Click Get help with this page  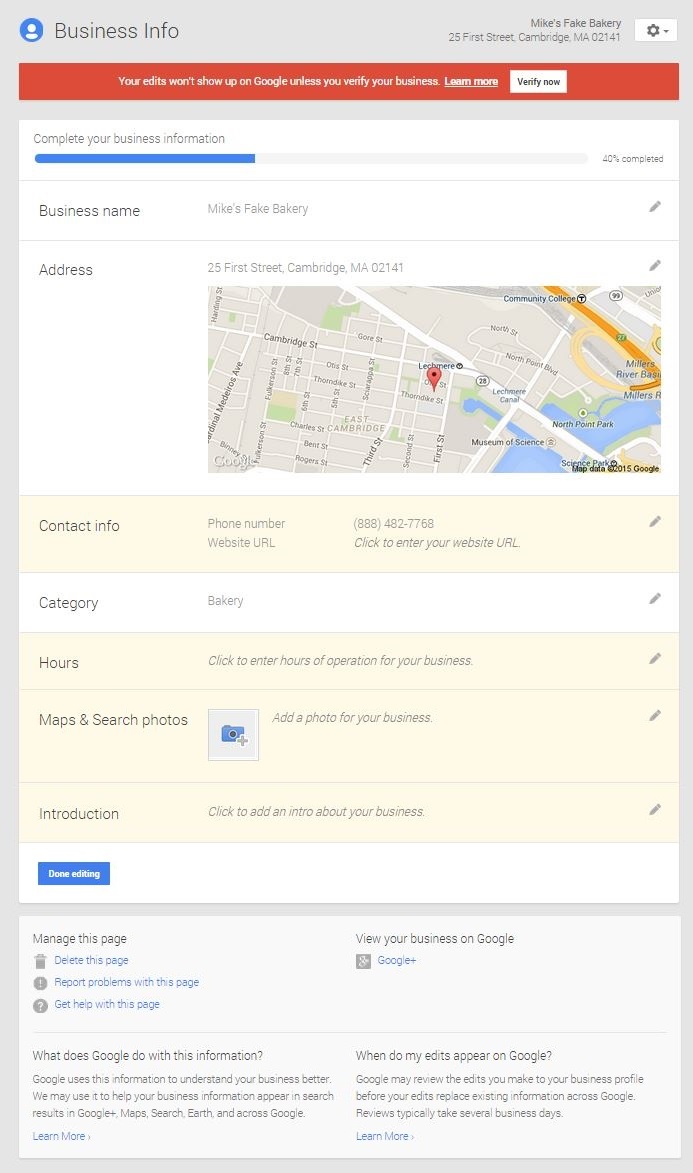(x=106, y=1004)
